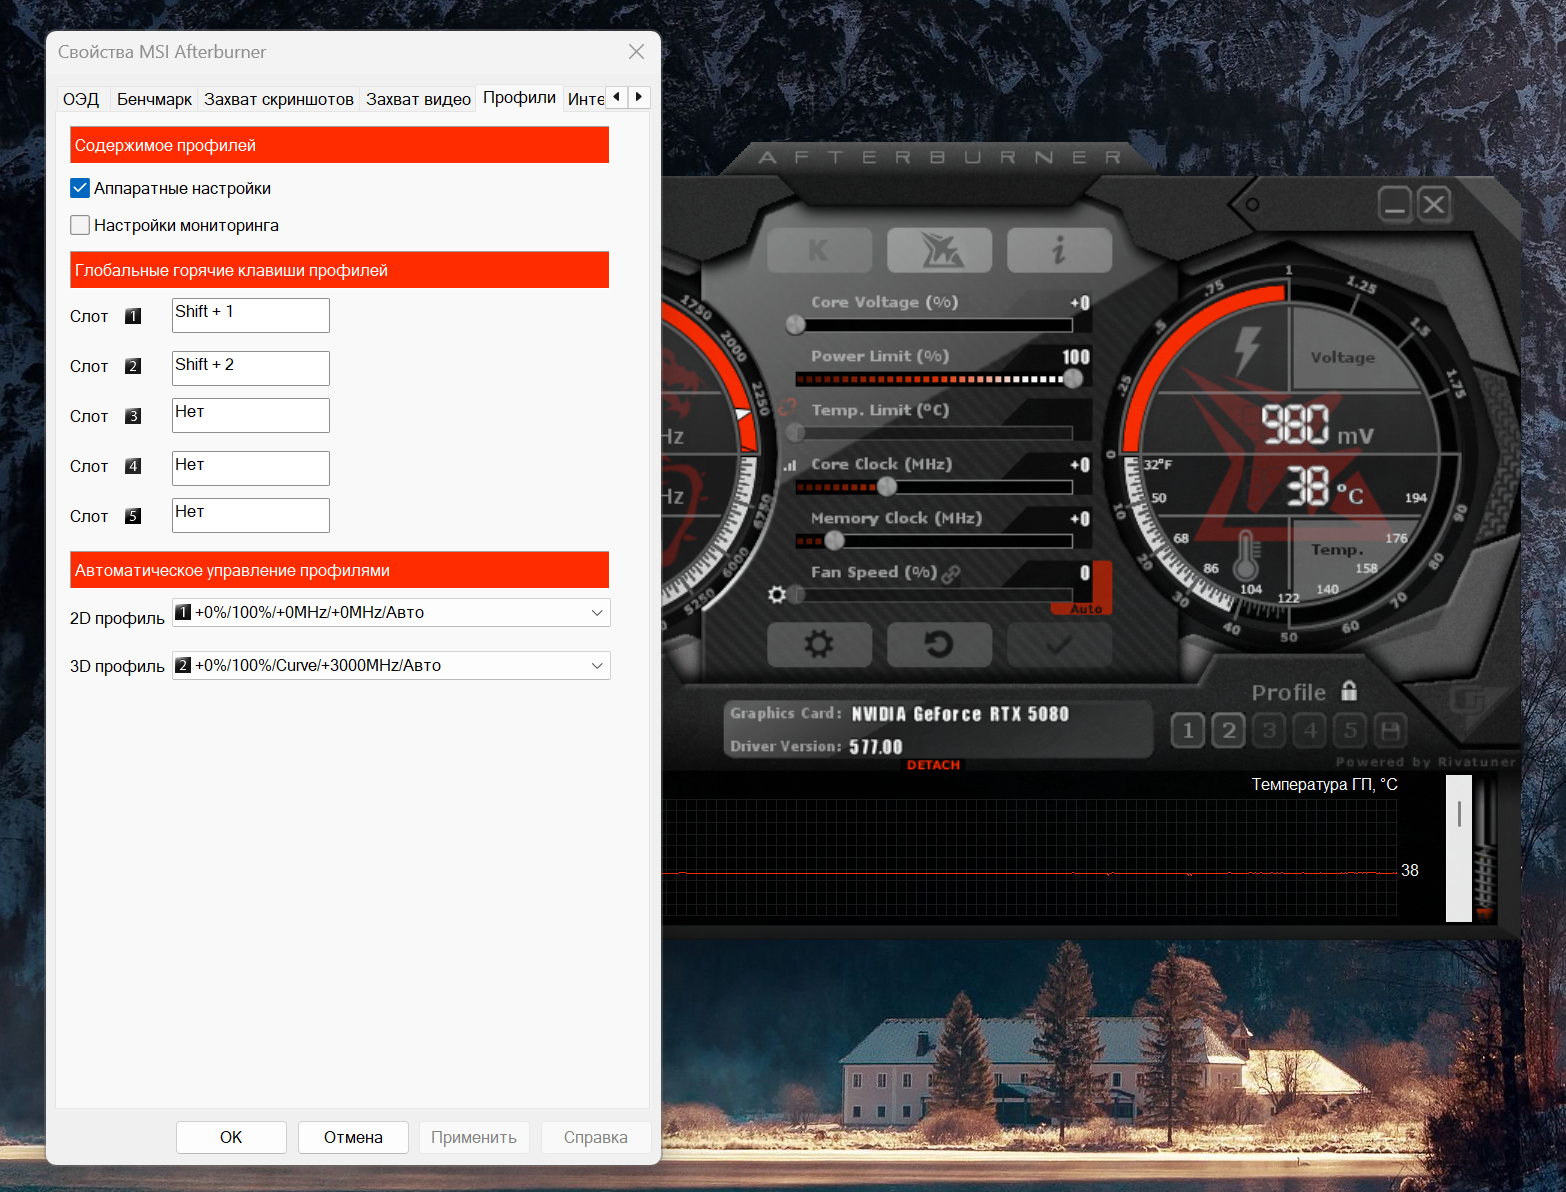Open MSI Kombustor with the K button
The width and height of the screenshot is (1566, 1192).
point(819,250)
